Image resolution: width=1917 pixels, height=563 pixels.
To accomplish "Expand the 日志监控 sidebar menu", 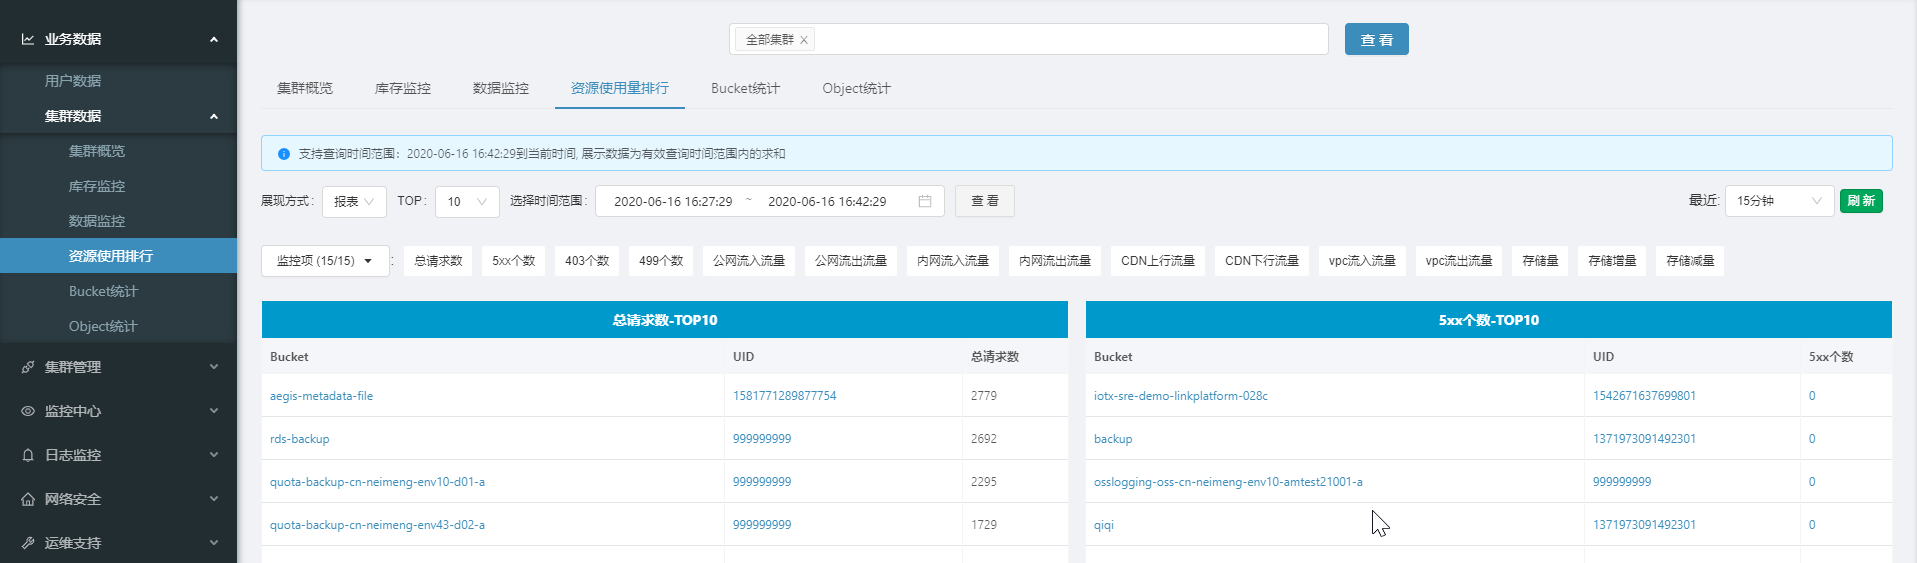I will (214, 455).
